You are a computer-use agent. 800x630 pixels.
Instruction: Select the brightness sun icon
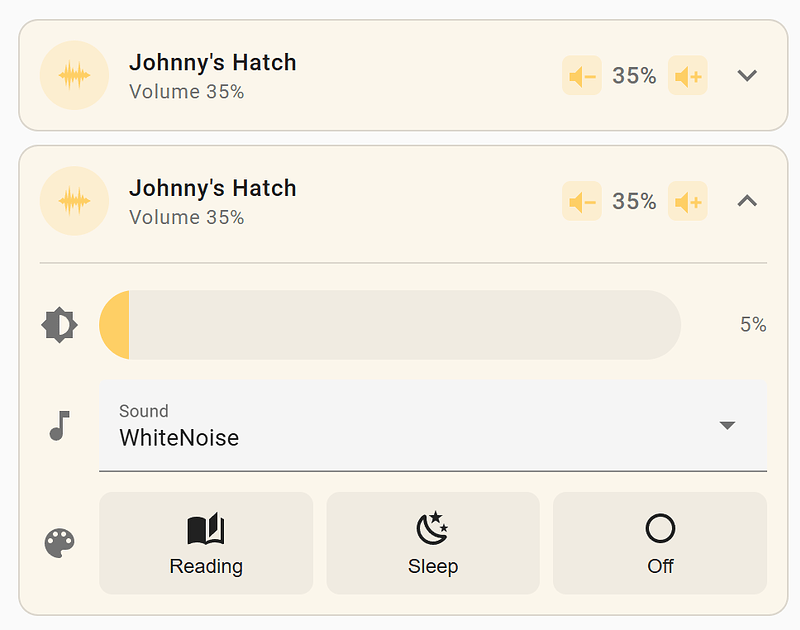pyautogui.click(x=59, y=324)
